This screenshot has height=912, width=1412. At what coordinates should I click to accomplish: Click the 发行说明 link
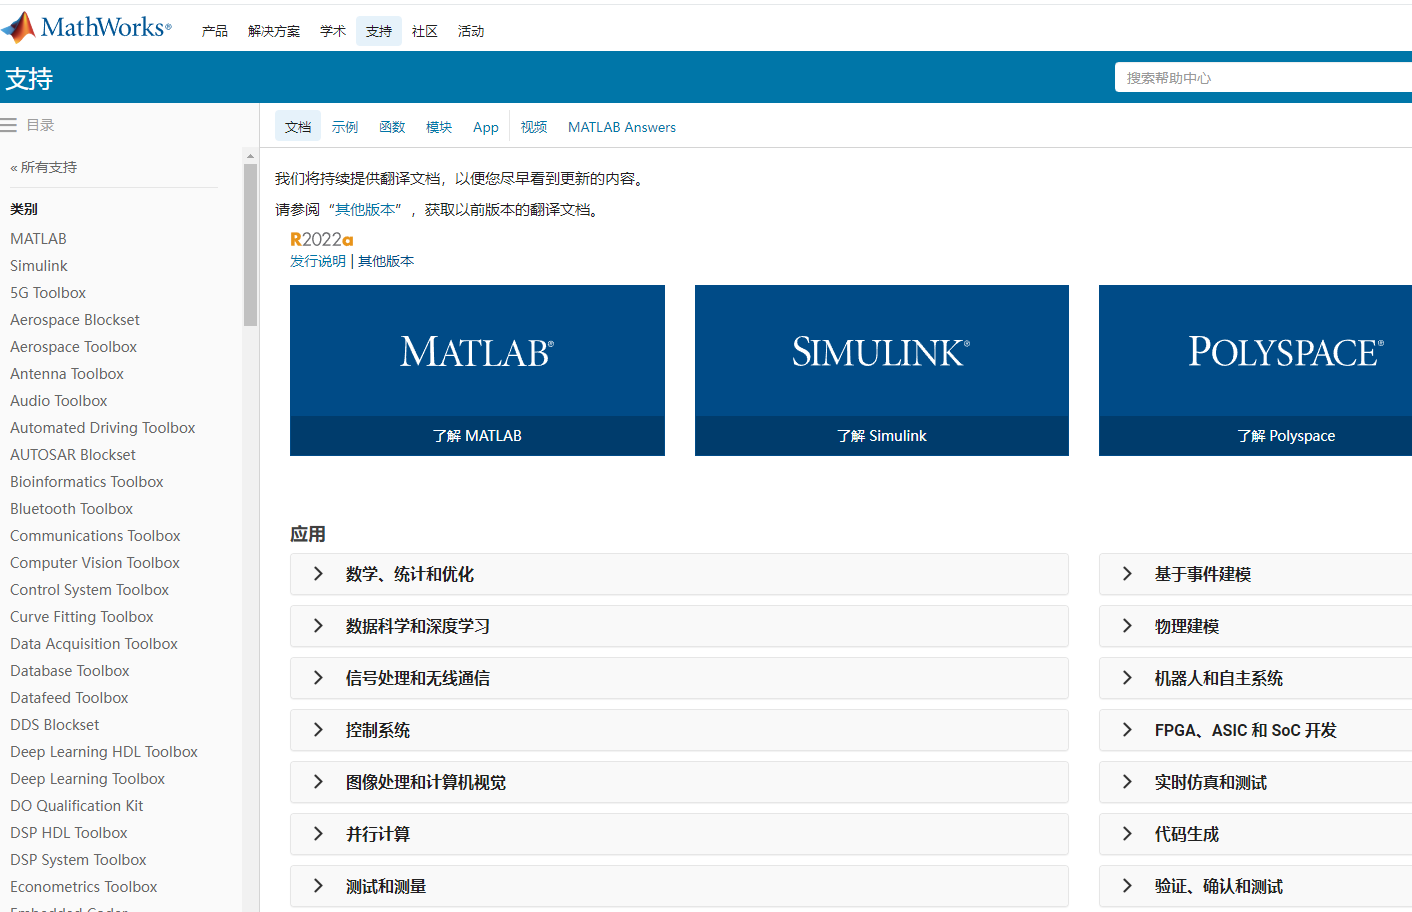[317, 260]
